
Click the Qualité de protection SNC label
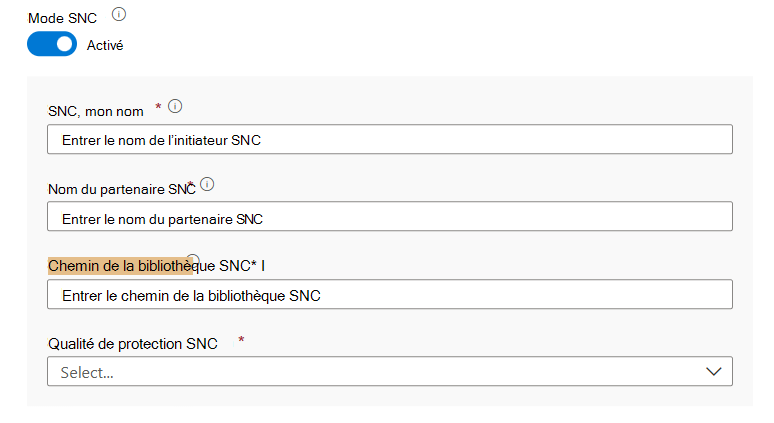pos(133,344)
